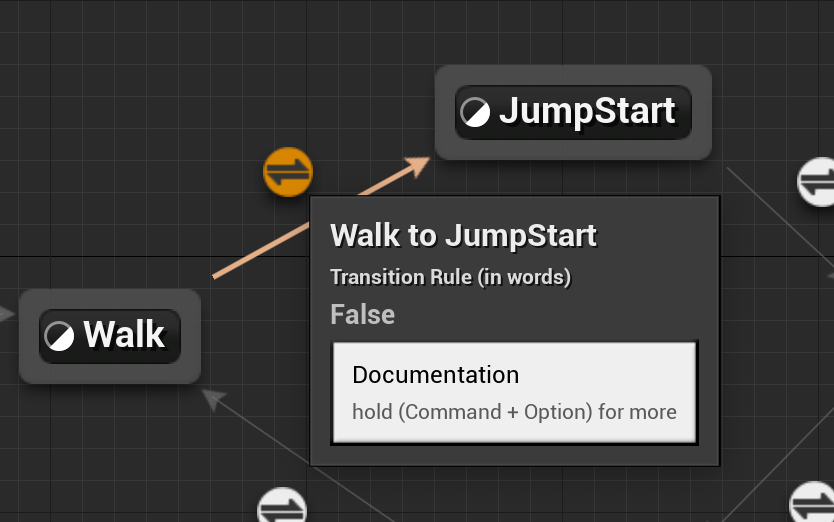Click the 'Walk to JumpStart' tooltip title
Image resolution: width=834 pixels, height=522 pixels.
pyautogui.click(x=463, y=235)
